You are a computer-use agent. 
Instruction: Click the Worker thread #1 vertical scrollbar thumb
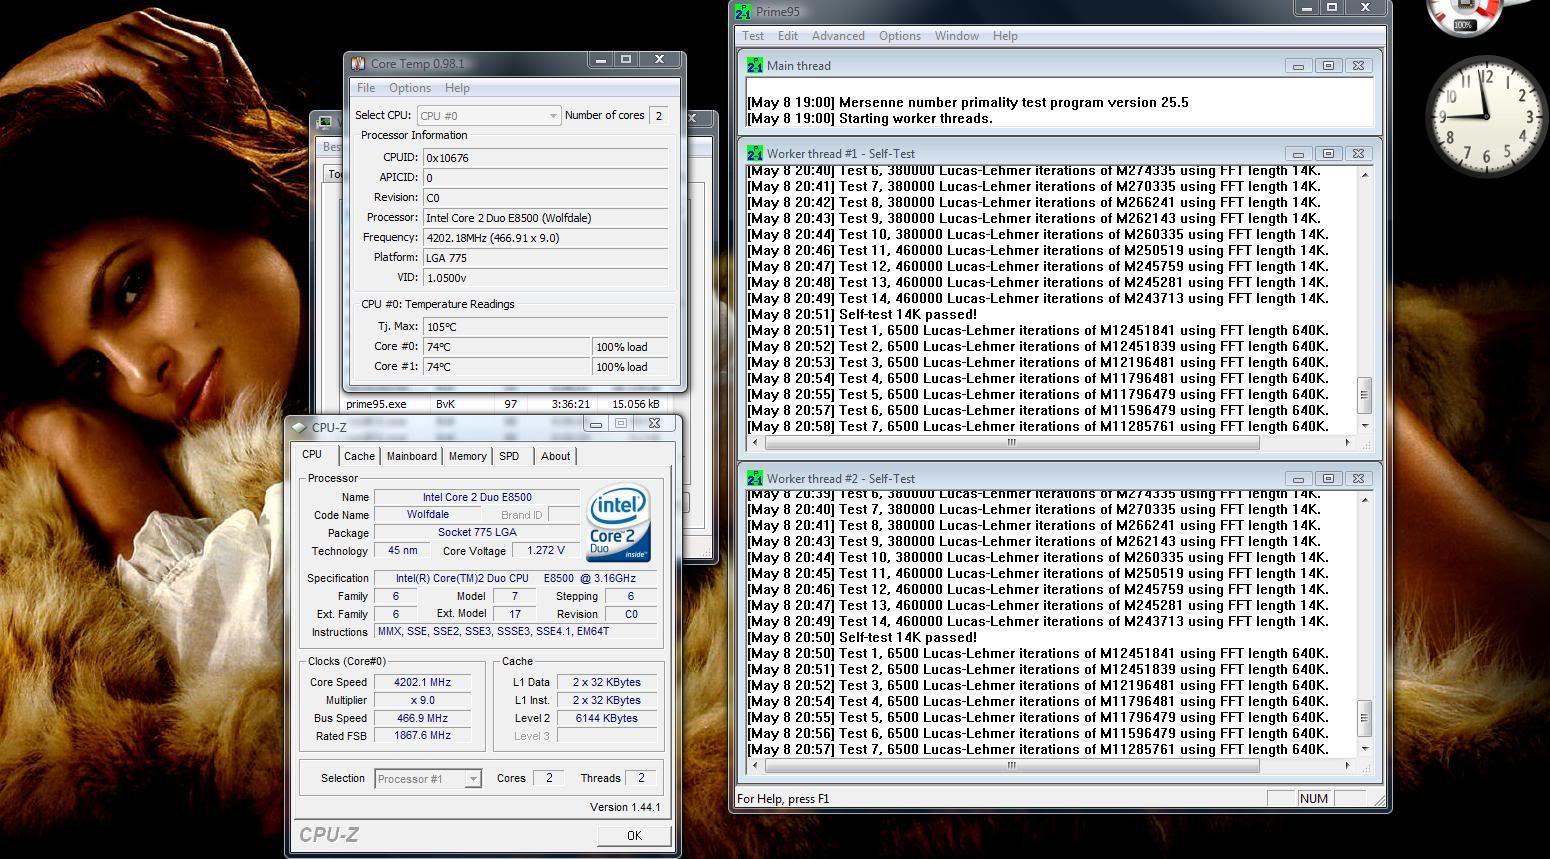(x=1363, y=395)
